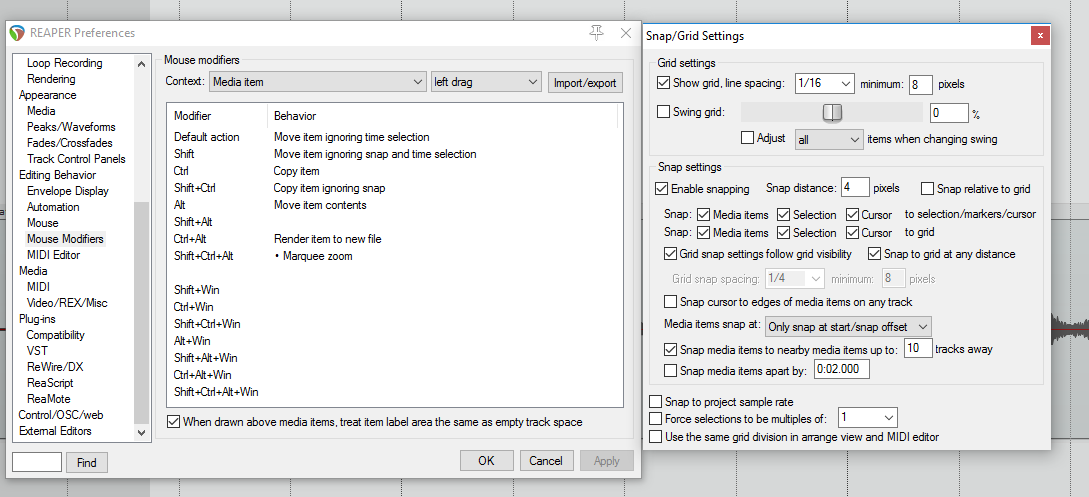Click the Snap distance pixels input field
This screenshot has height=497, width=1089.
coord(854,187)
